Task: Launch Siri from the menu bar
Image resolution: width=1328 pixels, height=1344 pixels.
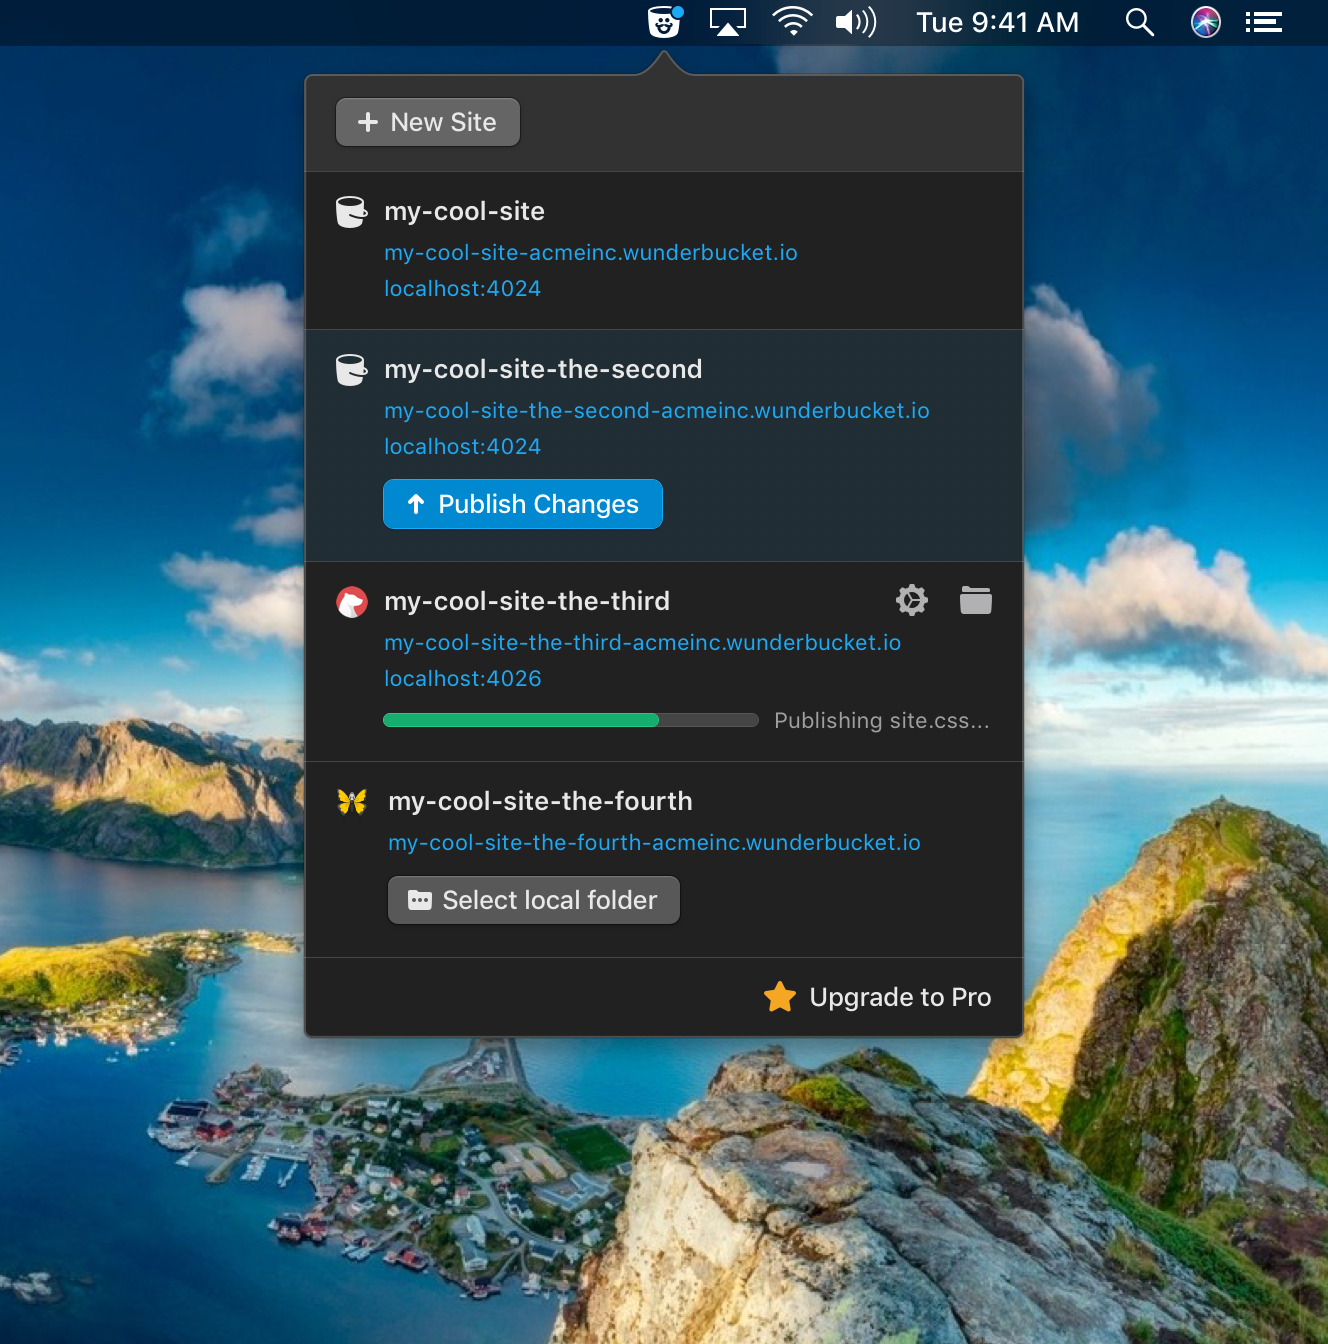Action: (1205, 22)
